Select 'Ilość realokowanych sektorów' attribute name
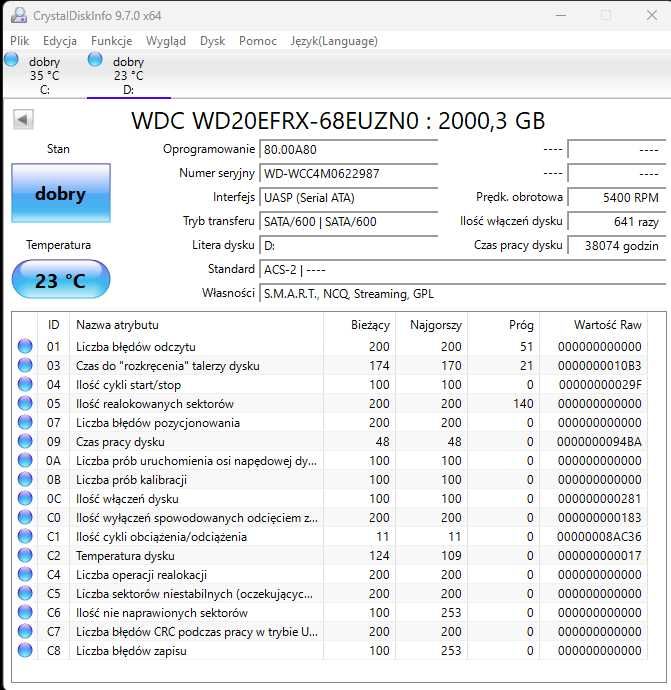This screenshot has height=690, width=671. pos(154,404)
